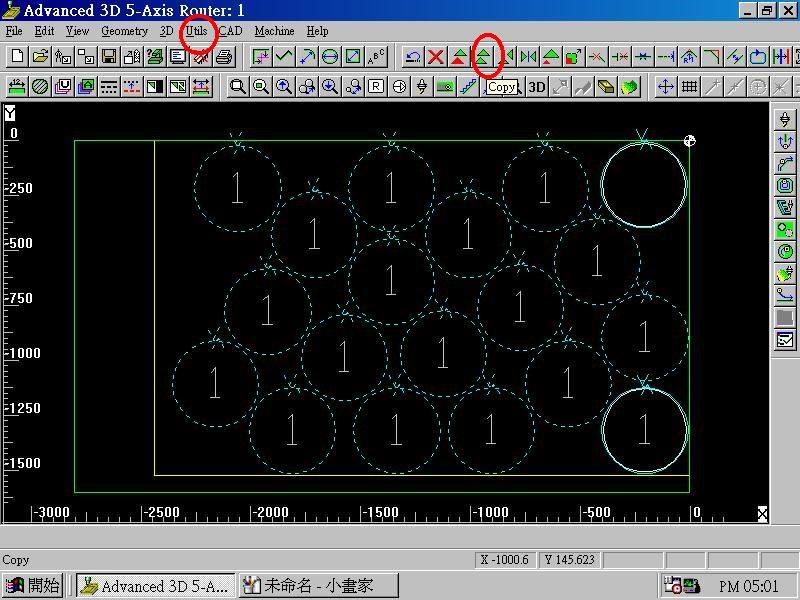Click the red X delete icon

coord(436,56)
